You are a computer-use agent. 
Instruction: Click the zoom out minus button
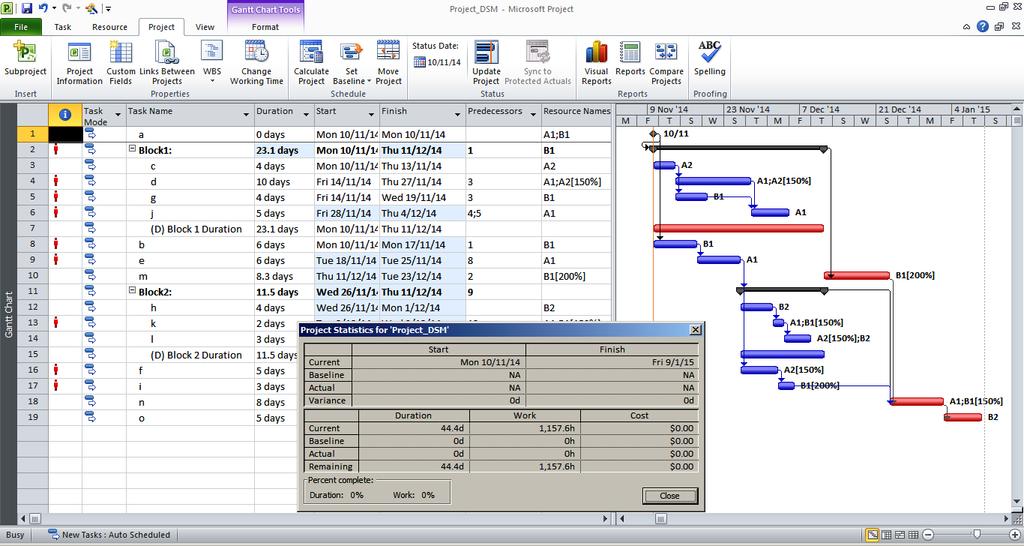(x=928, y=535)
